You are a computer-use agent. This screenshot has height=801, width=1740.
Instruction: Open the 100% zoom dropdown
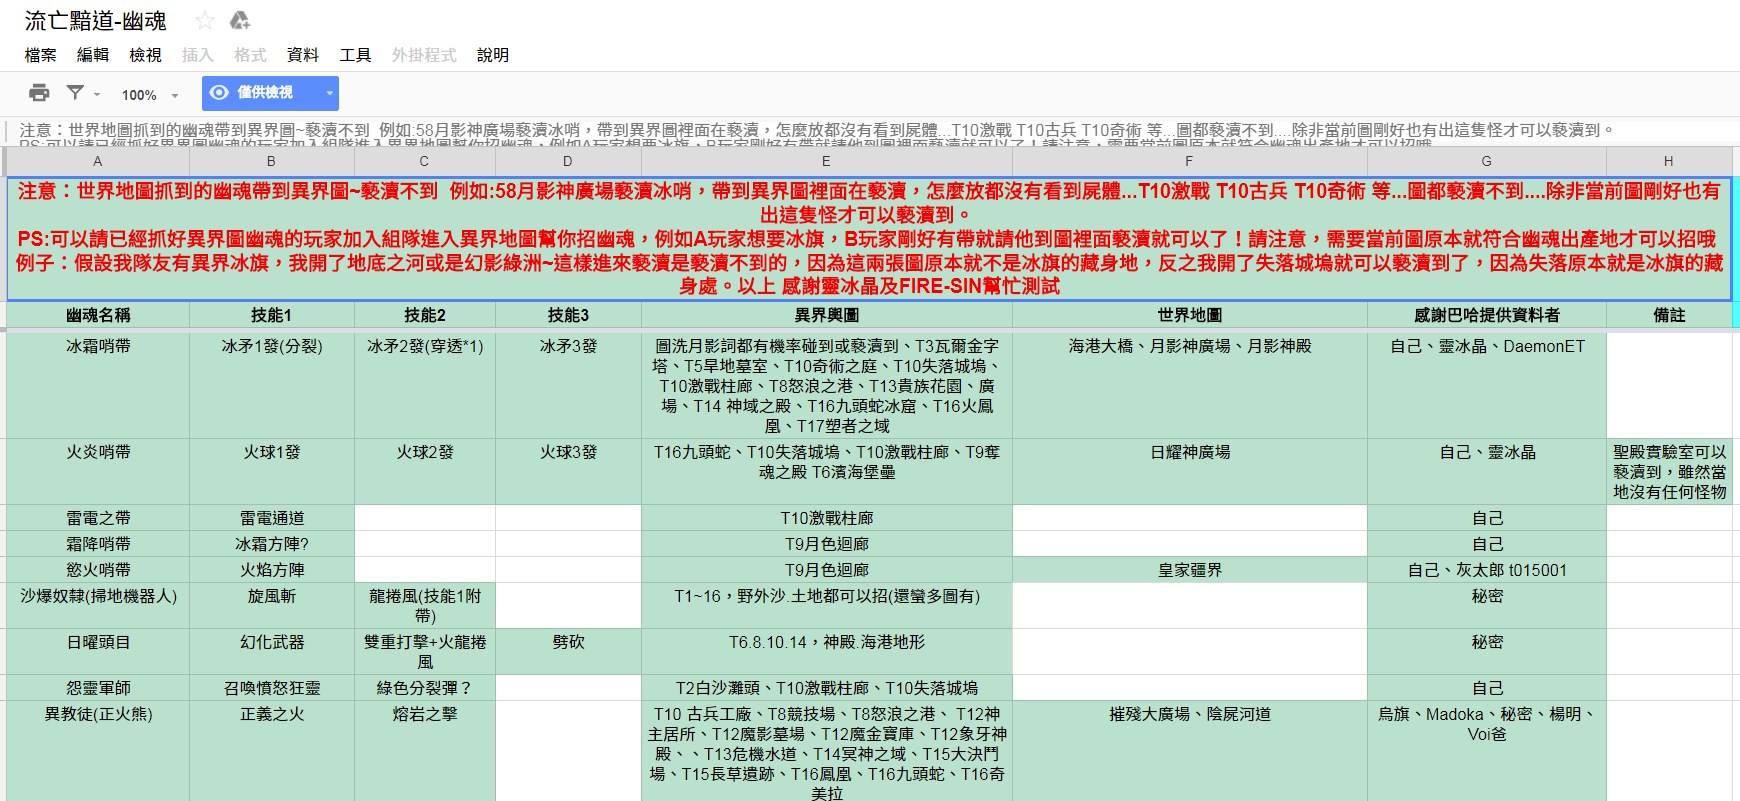[x=150, y=95]
